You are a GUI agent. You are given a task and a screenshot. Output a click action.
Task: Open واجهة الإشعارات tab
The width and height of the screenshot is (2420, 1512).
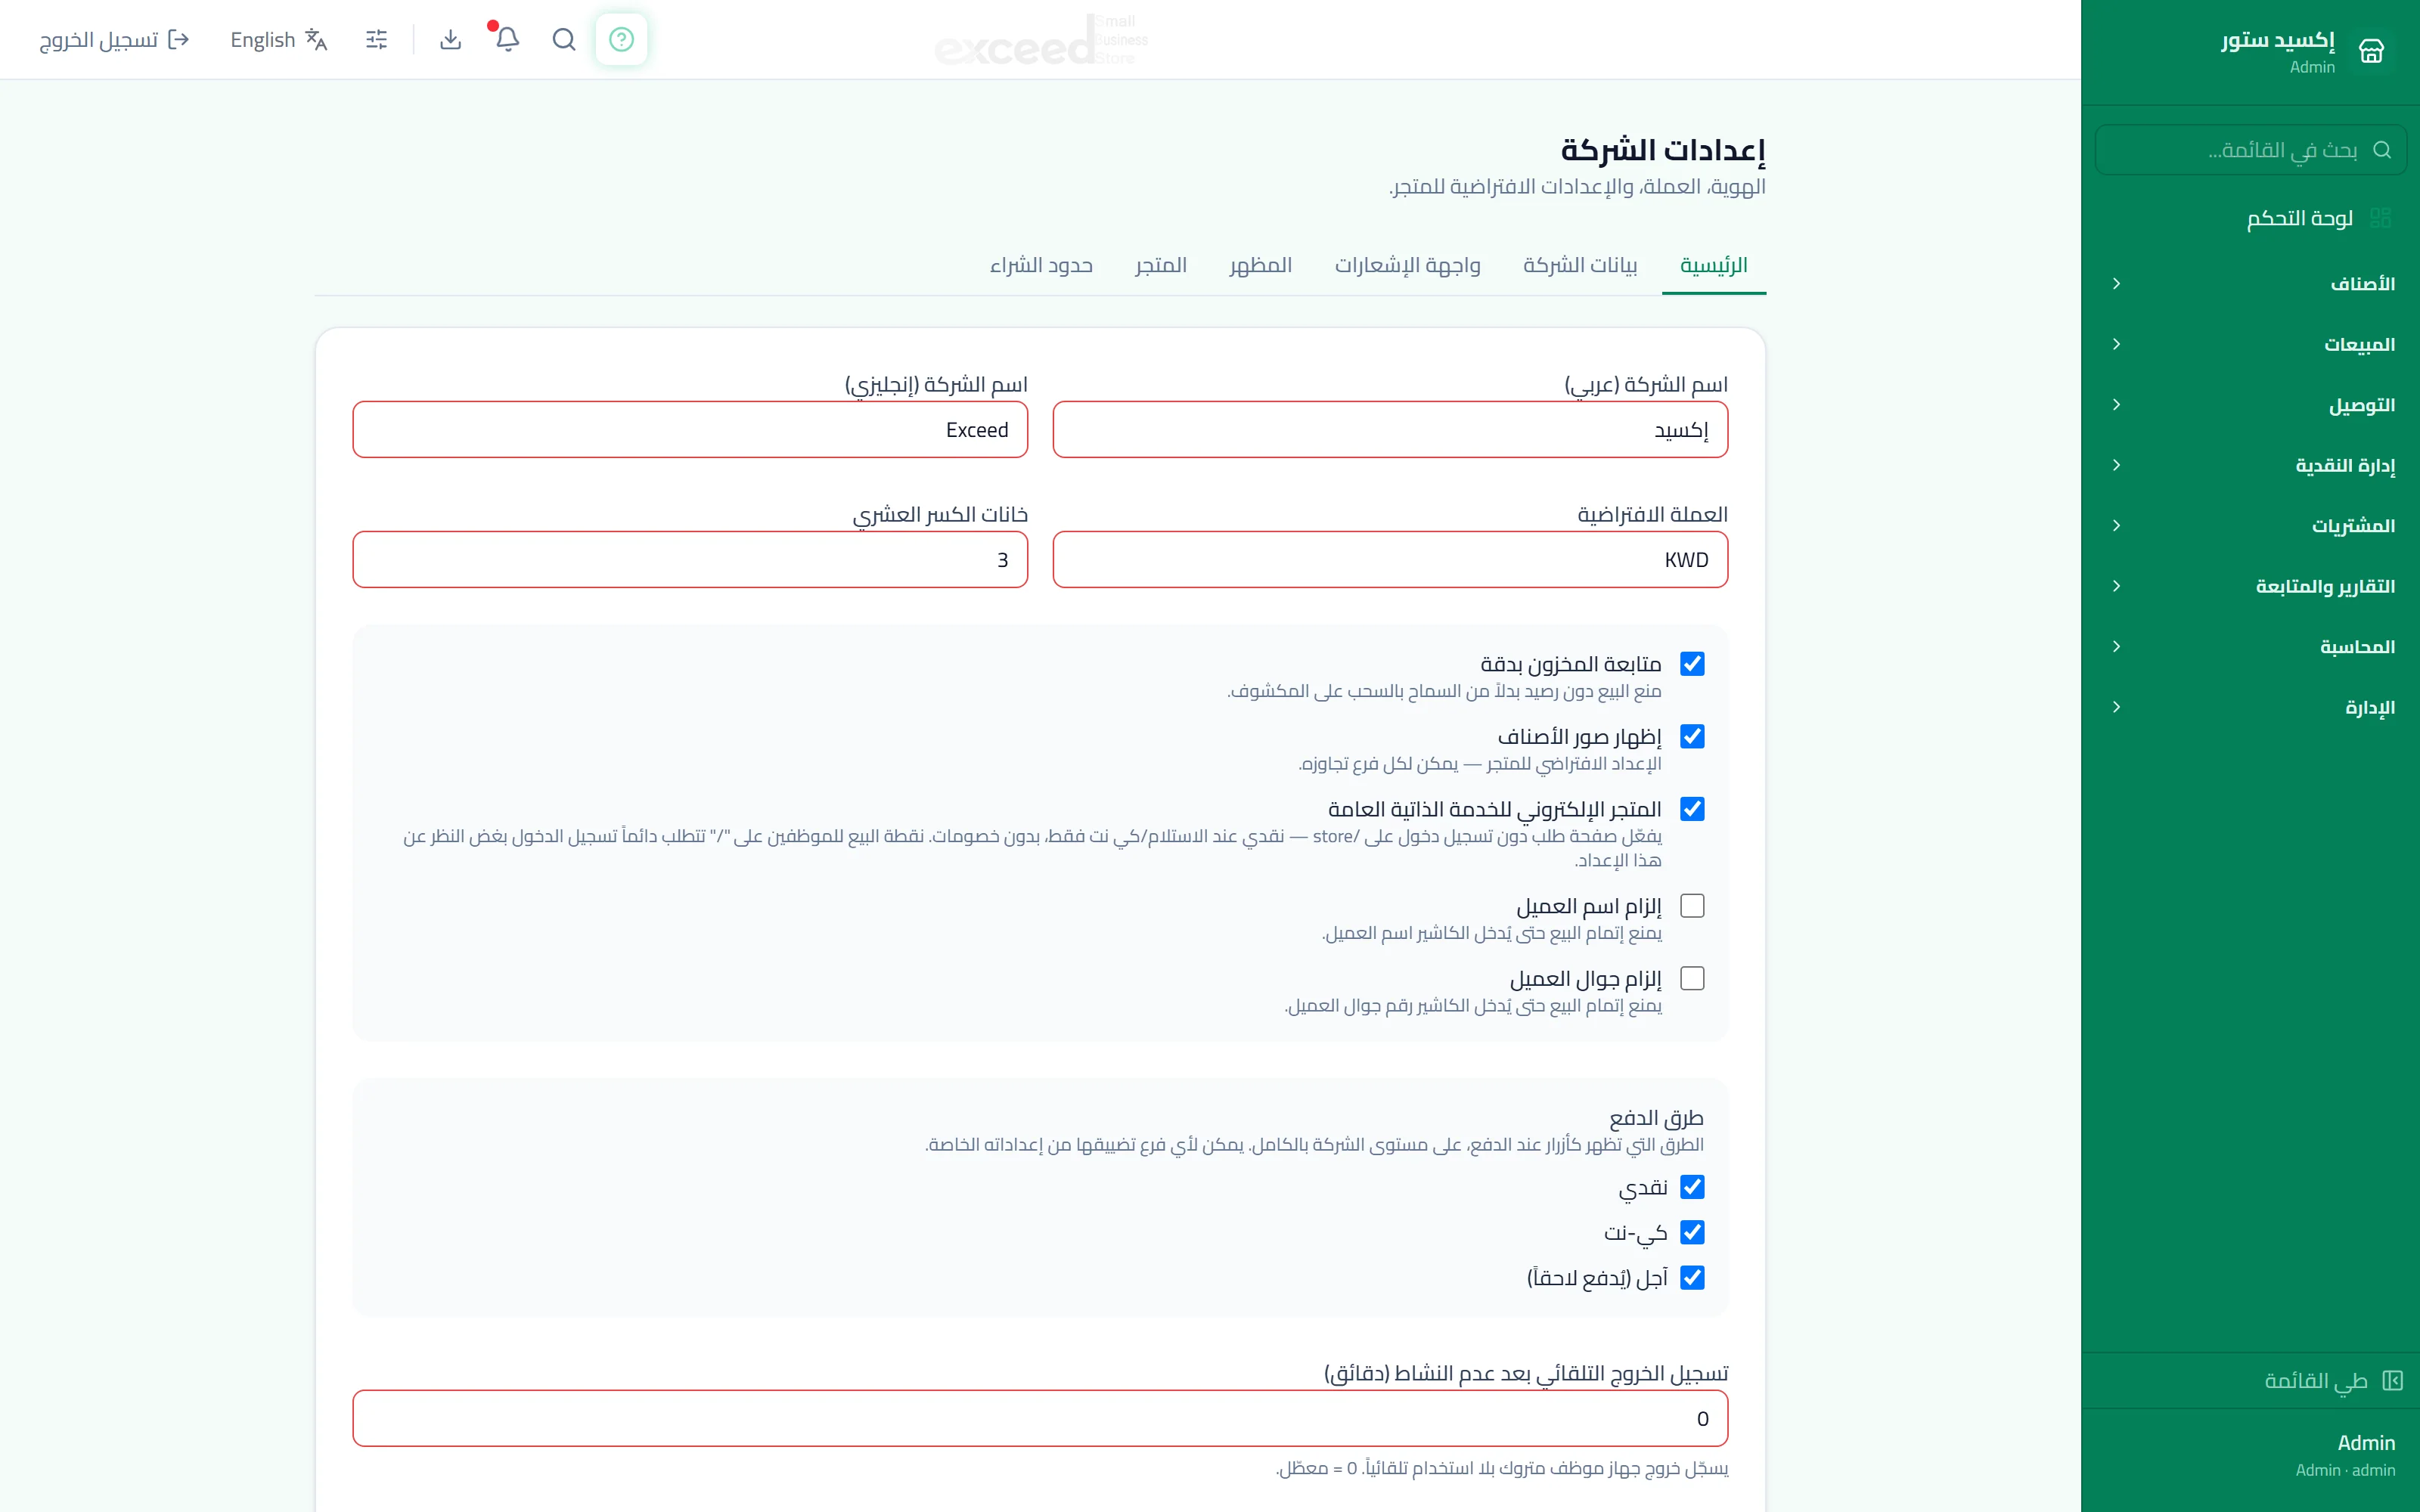(1407, 265)
